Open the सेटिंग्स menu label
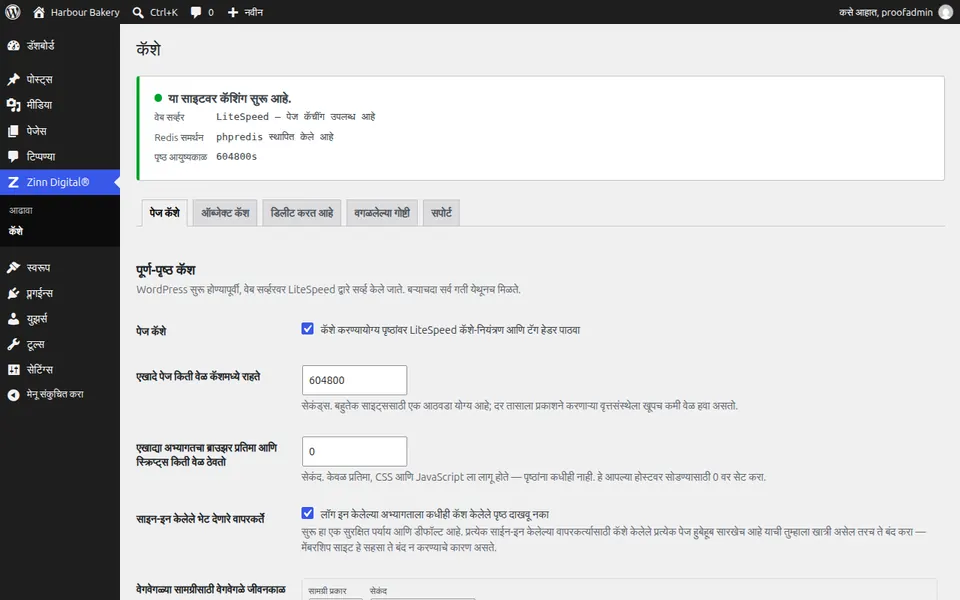The width and height of the screenshot is (960, 600). coord(40,370)
